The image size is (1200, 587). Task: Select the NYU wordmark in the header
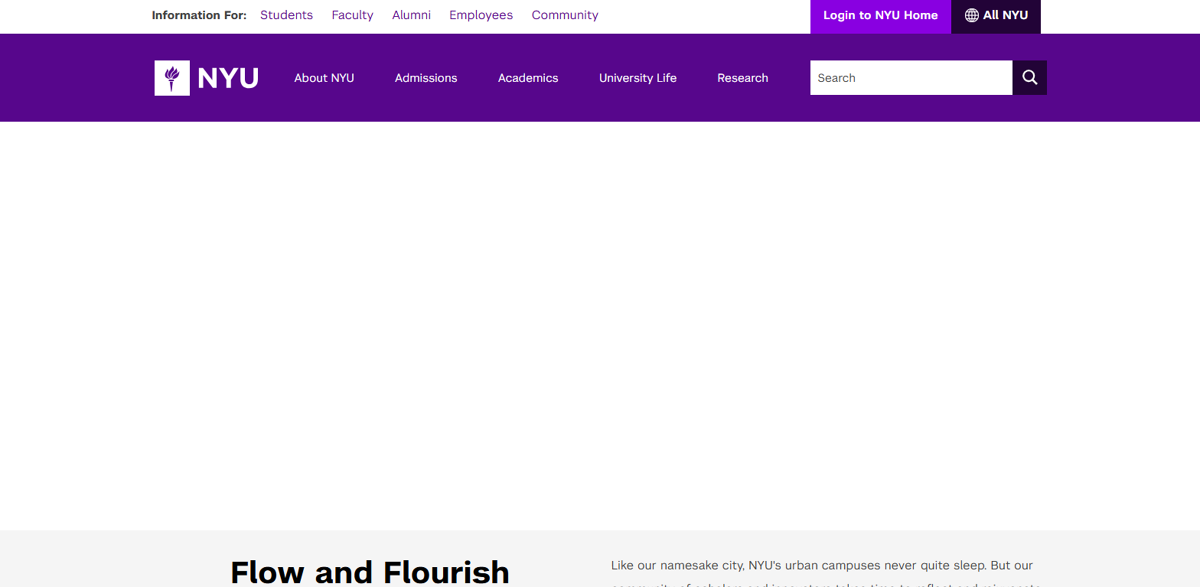[230, 77]
